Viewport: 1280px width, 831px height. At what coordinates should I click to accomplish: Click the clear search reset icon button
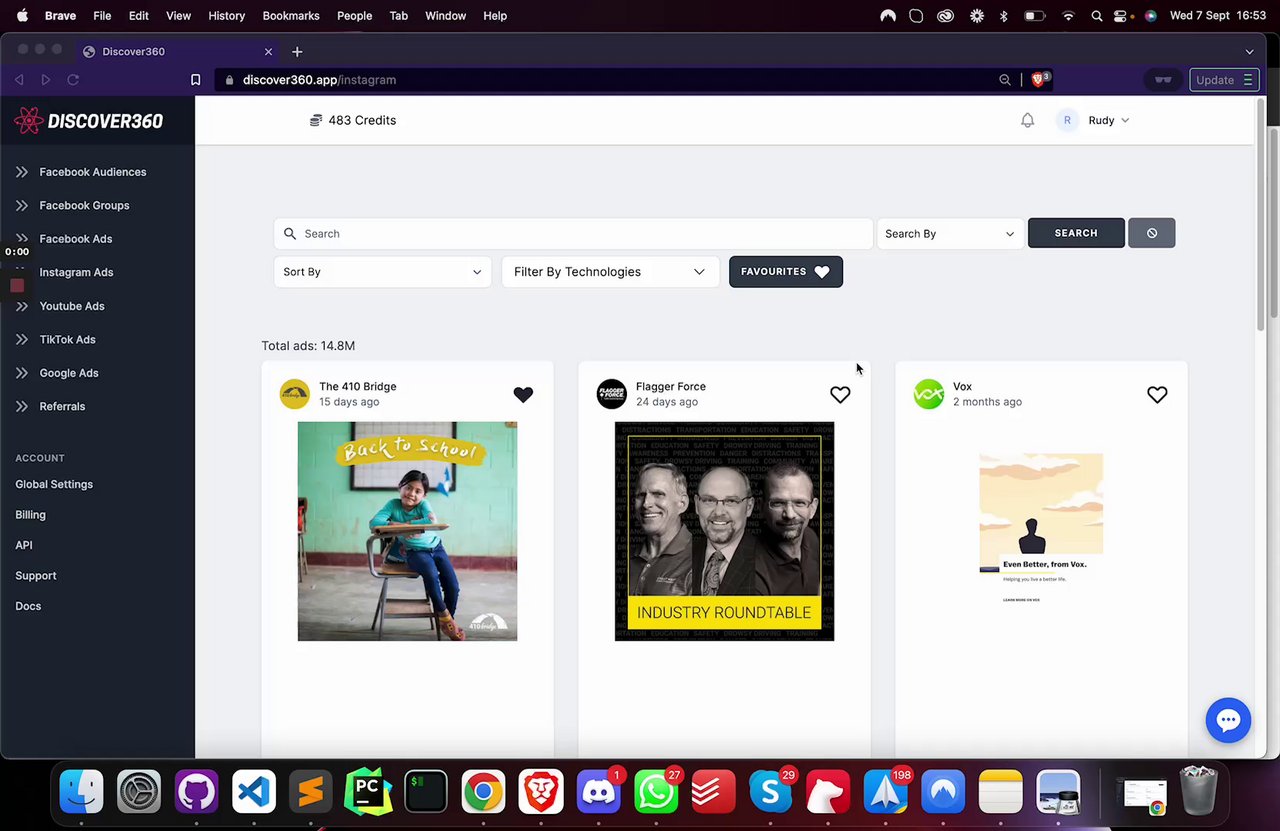click(x=1152, y=233)
